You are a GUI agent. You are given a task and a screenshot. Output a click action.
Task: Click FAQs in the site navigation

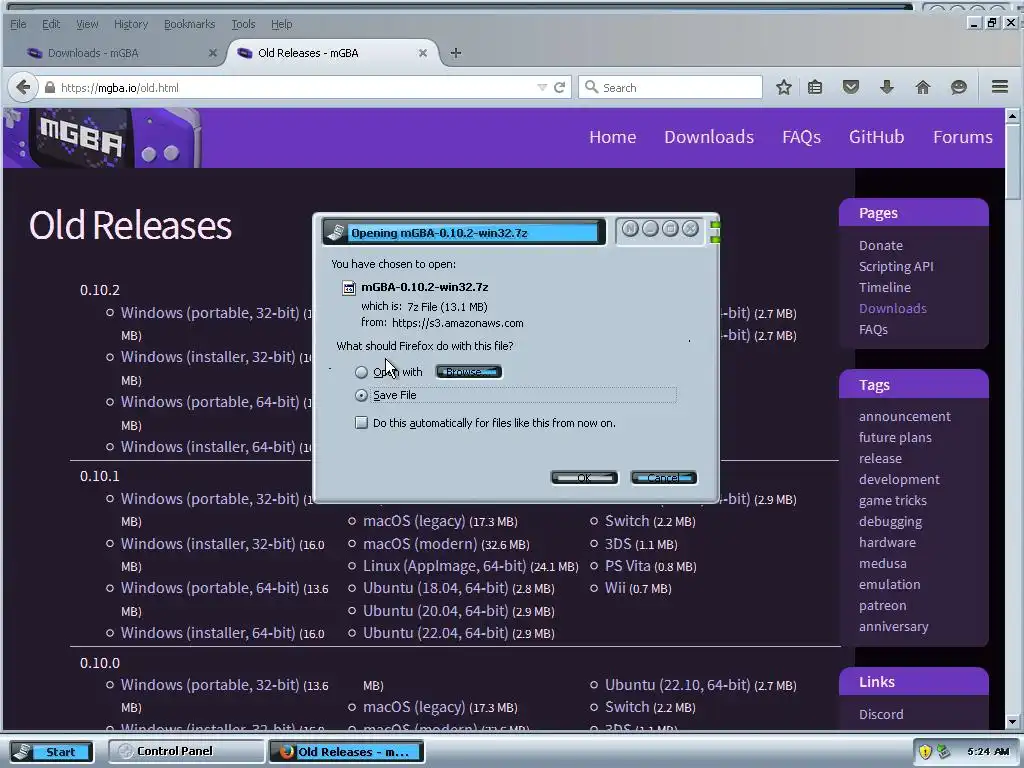tap(801, 137)
